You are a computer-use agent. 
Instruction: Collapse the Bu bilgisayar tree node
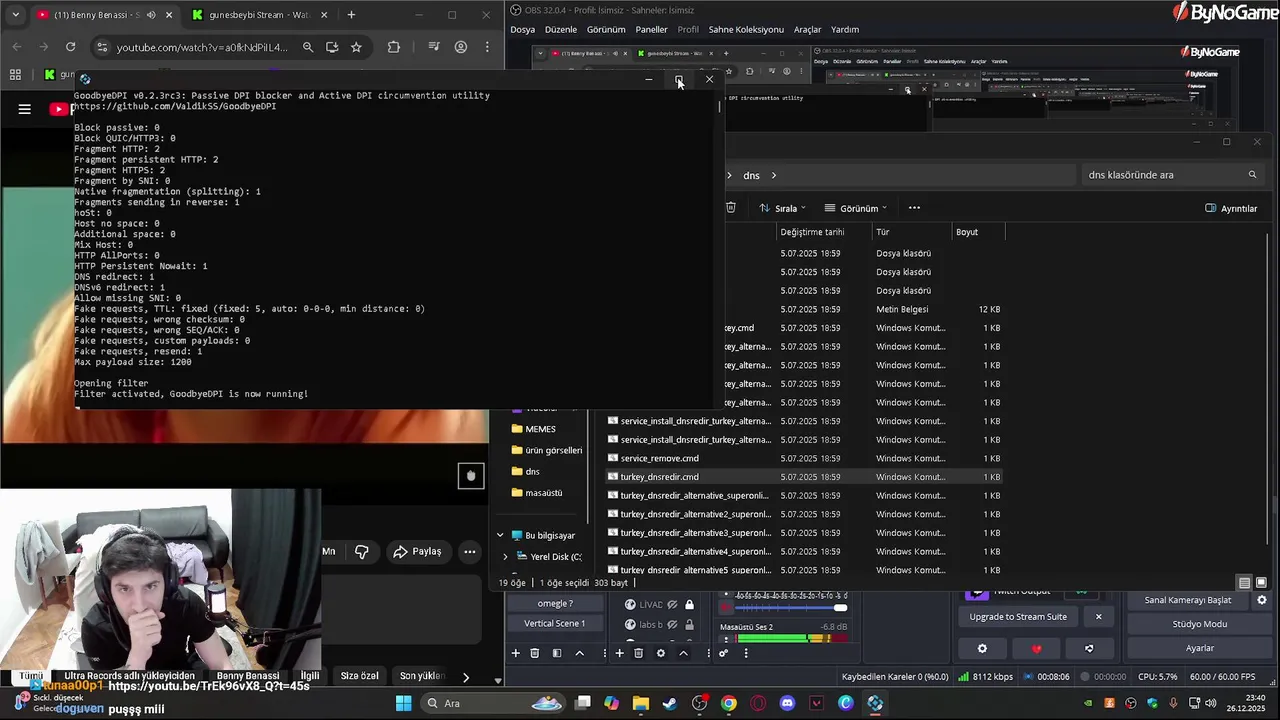(x=500, y=535)
